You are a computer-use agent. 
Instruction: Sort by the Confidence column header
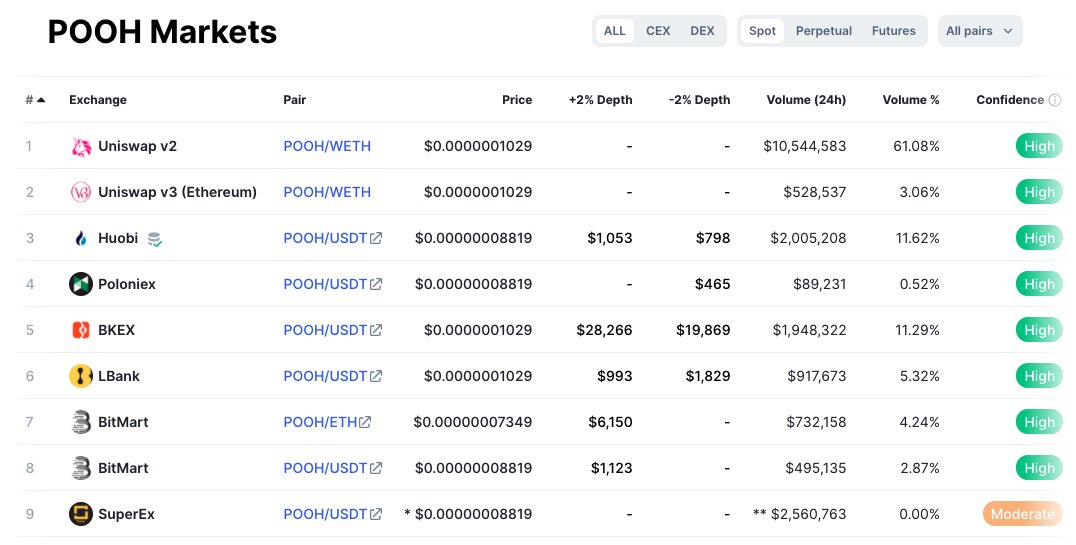coord(1010,100)
